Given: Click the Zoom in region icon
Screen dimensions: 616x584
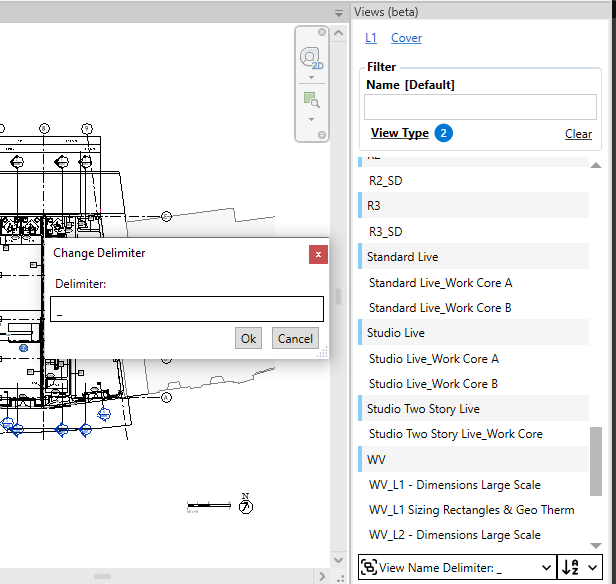Looking at the screenshot, I should [311, 99].
